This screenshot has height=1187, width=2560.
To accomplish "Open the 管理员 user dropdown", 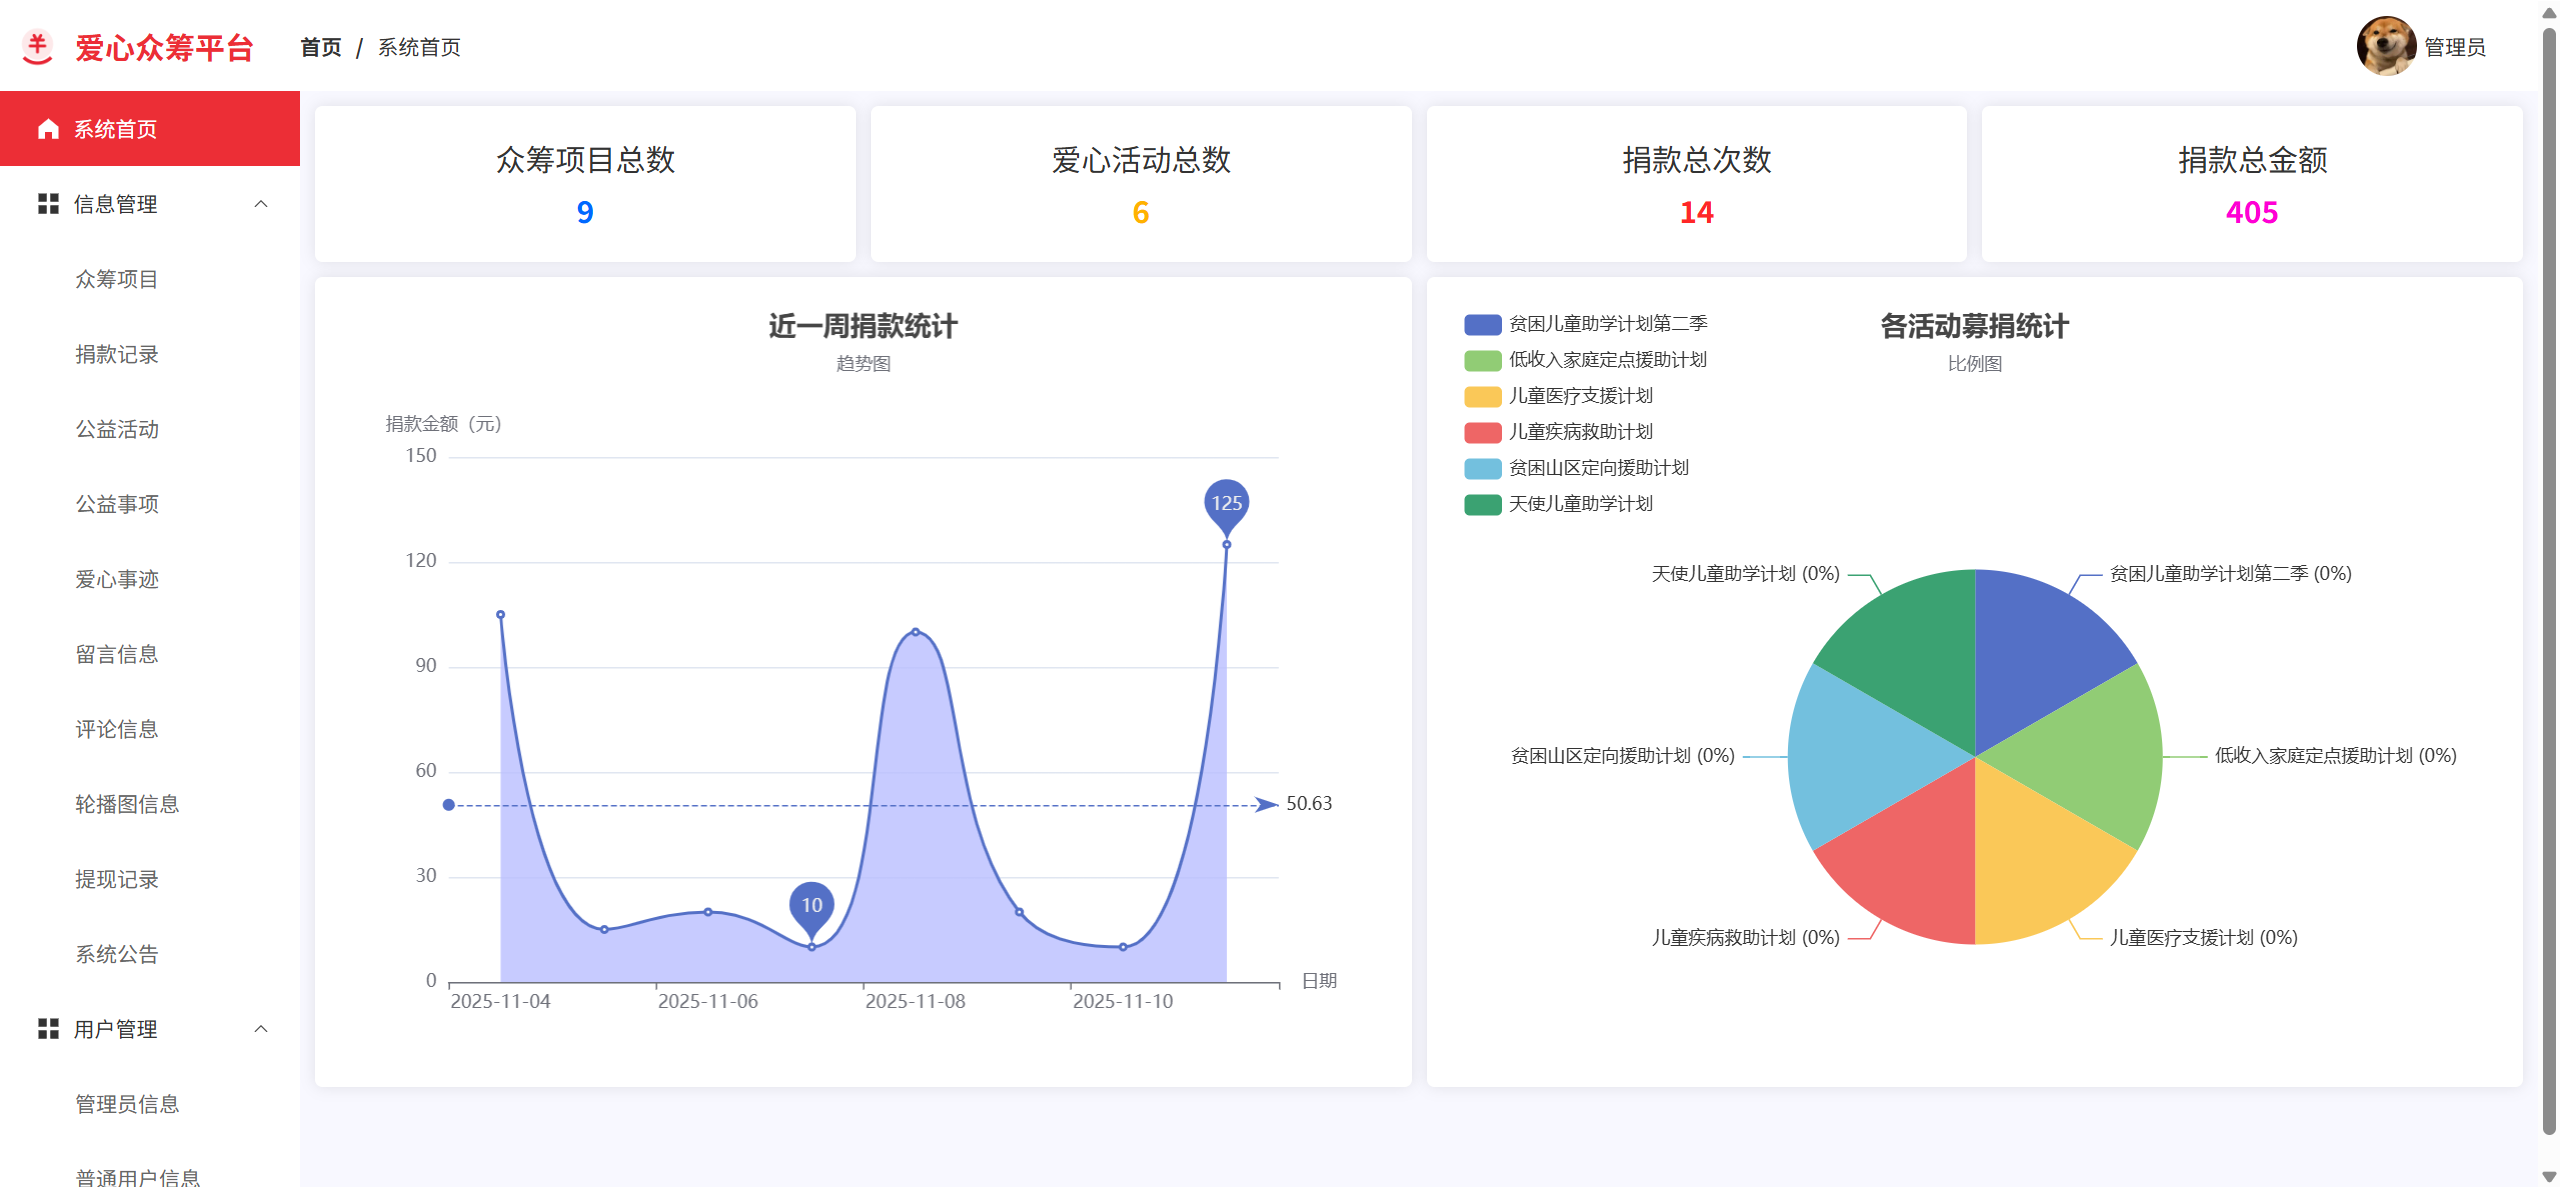I will pyautogui.click(x=2454, y=47).
